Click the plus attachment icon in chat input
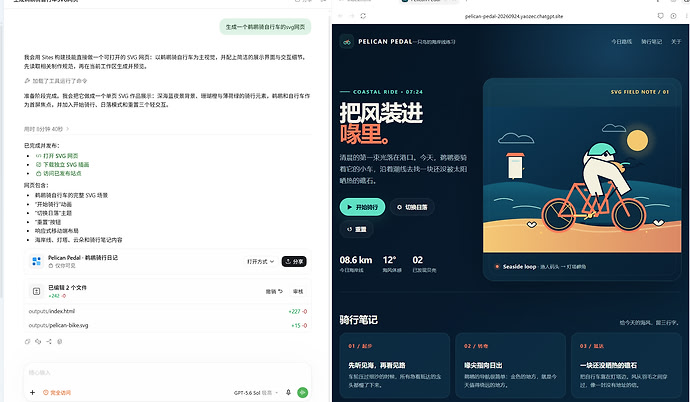 [x=32, y=392]
